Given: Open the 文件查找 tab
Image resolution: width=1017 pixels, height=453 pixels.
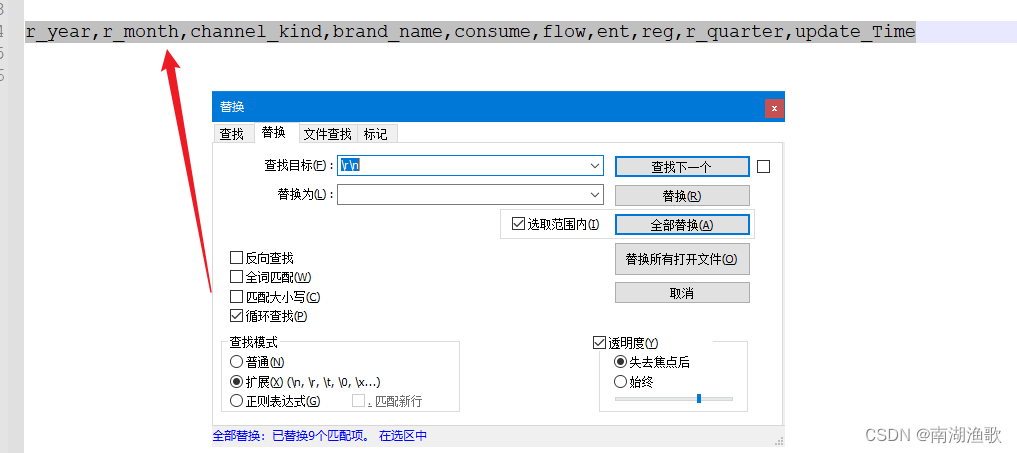Looking at the screenshot, I should [328, 134].
